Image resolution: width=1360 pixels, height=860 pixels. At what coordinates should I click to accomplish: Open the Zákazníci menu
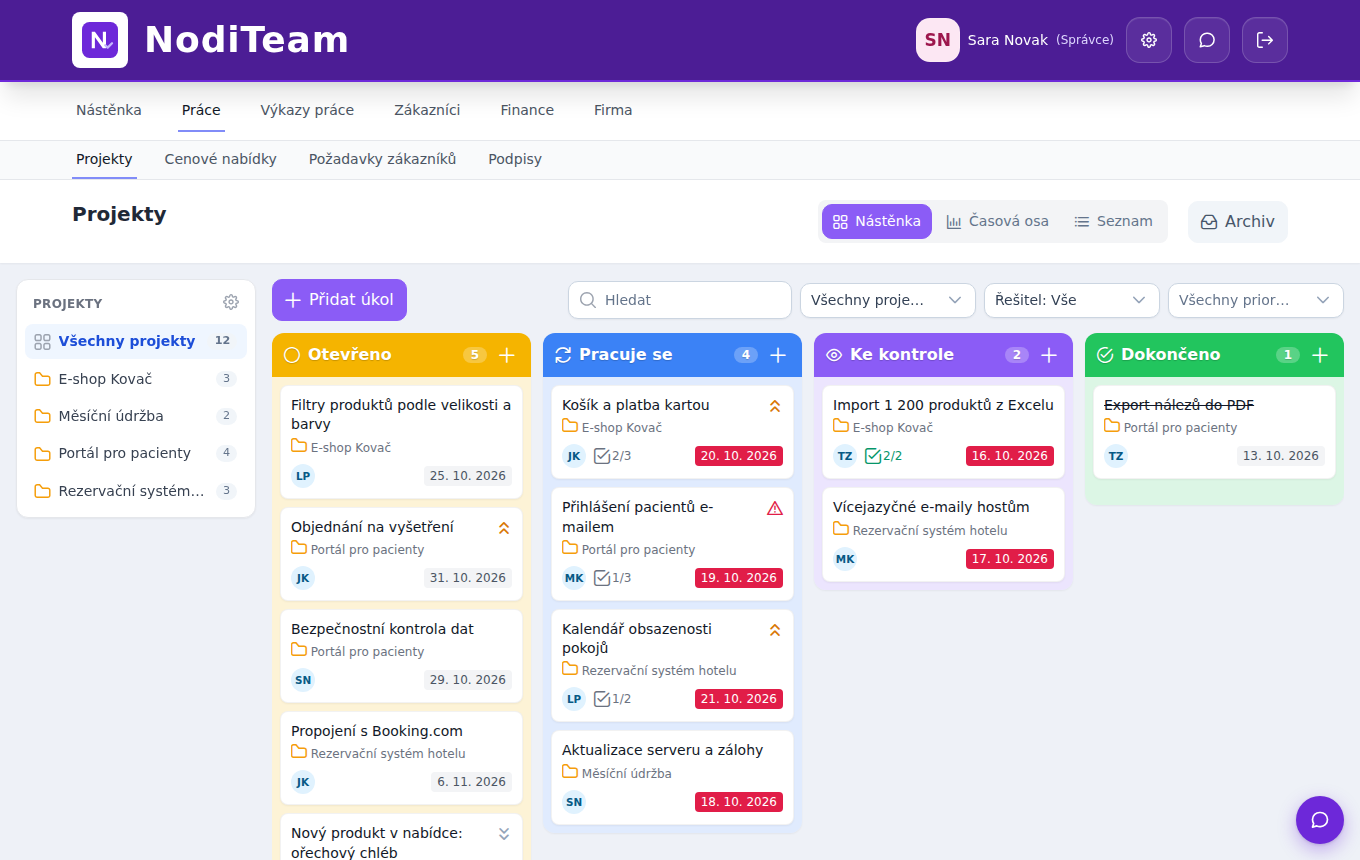pyautogui.click(x=427, y=110)
